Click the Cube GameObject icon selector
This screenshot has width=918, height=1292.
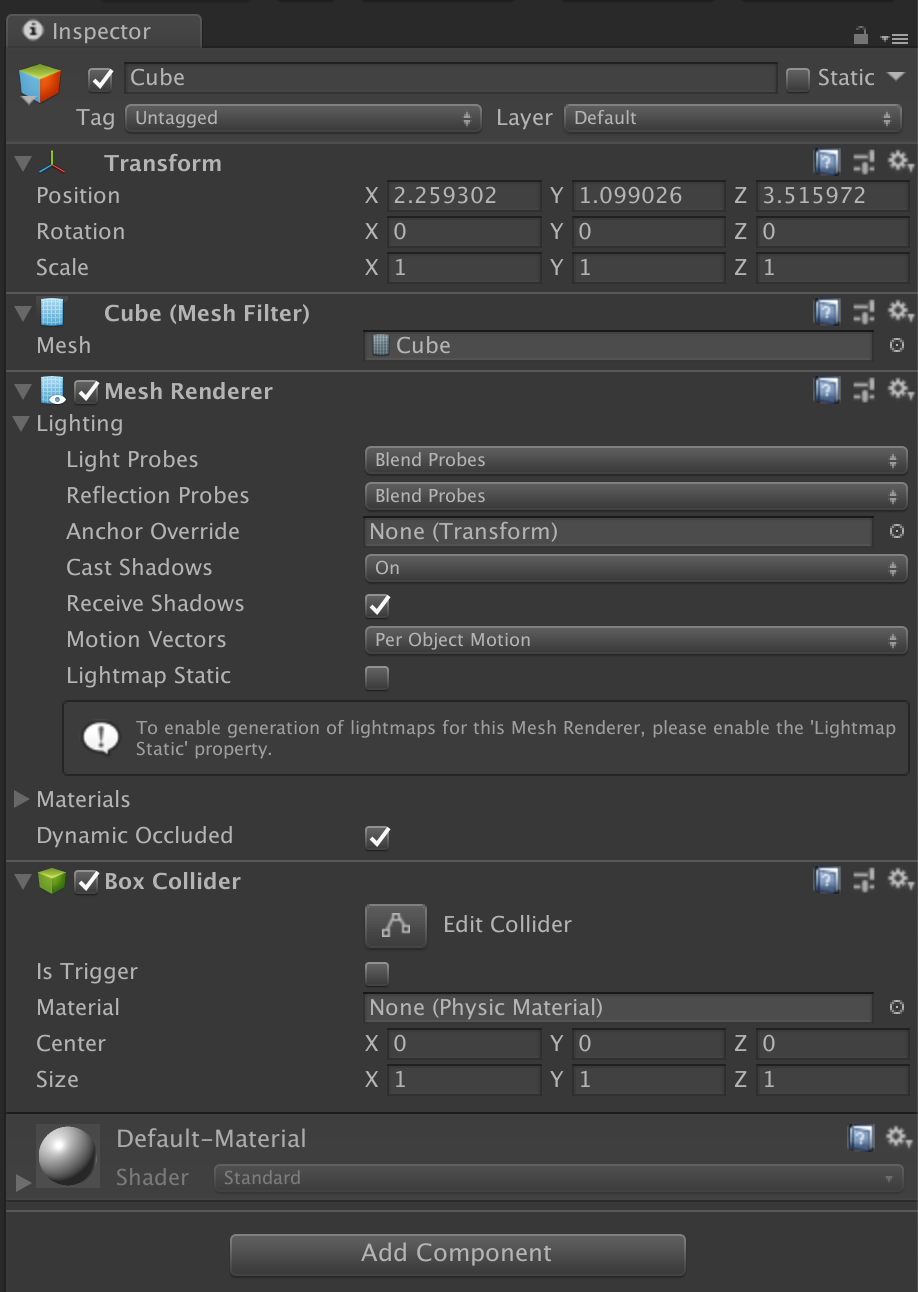point(41,84)
